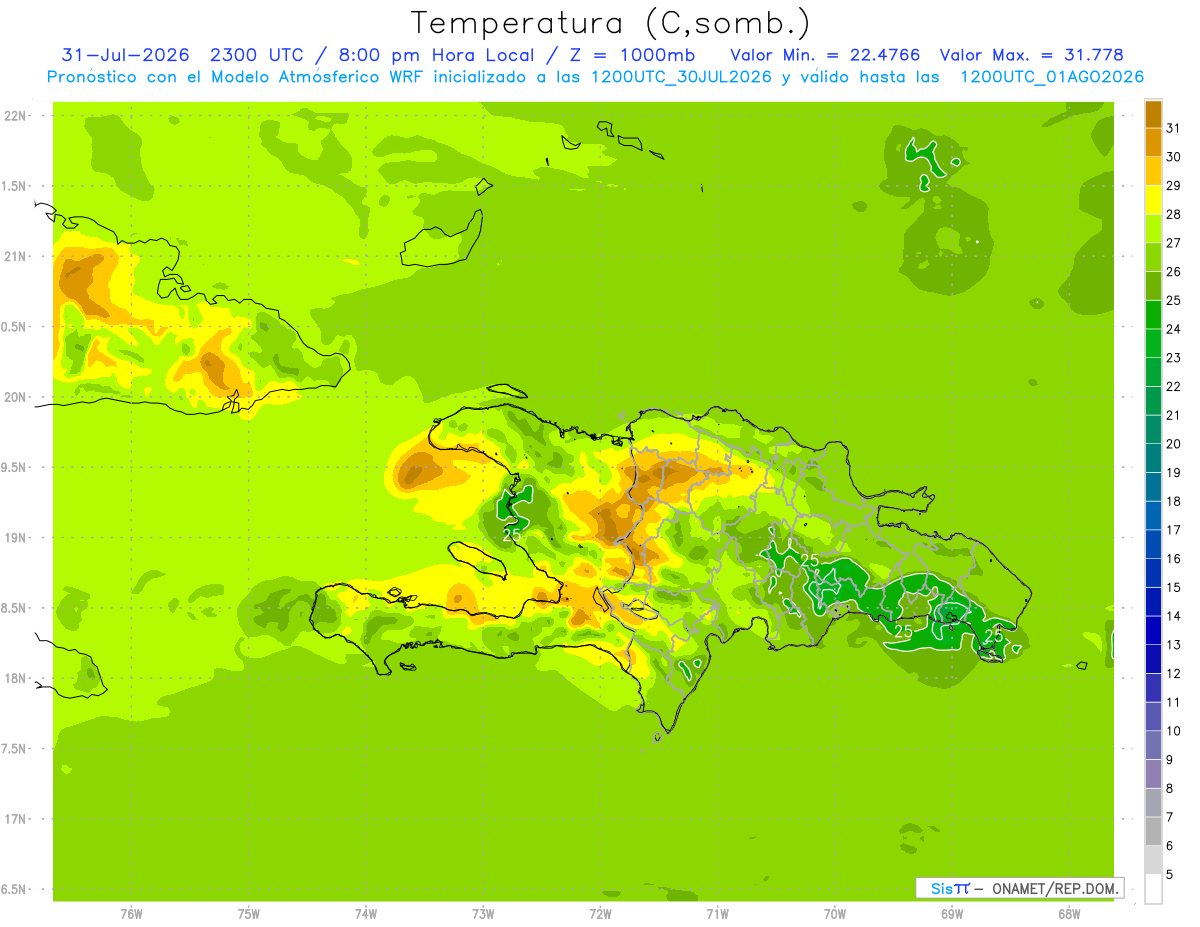The image size is (1200, 927).
Task: Click the '1200UTC_30JUL2026' initialization time
Action: point(681,77)
